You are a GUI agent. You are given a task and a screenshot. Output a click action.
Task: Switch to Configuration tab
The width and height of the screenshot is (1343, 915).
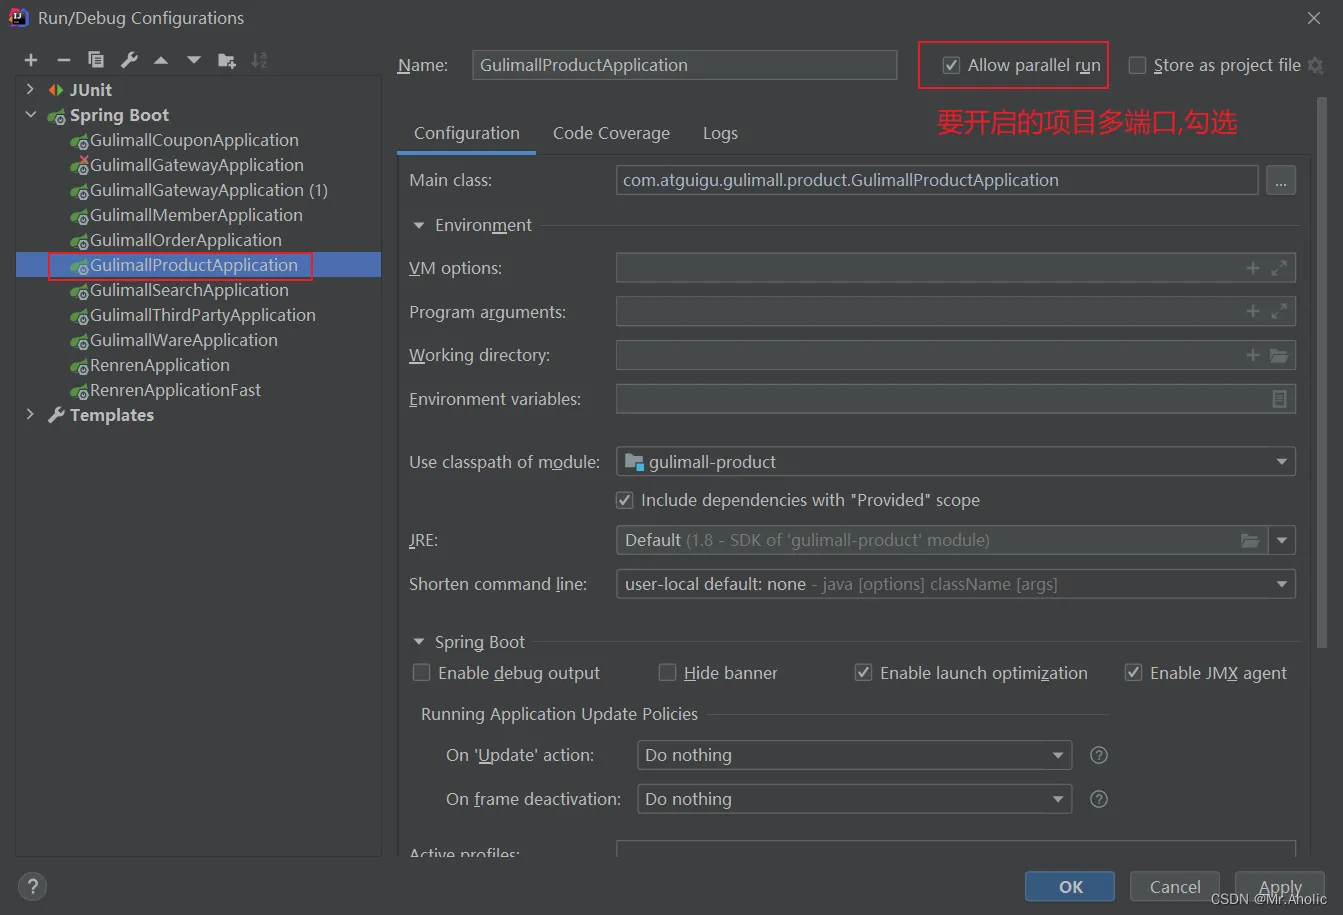pyautogui.click(x=467, y=133)
